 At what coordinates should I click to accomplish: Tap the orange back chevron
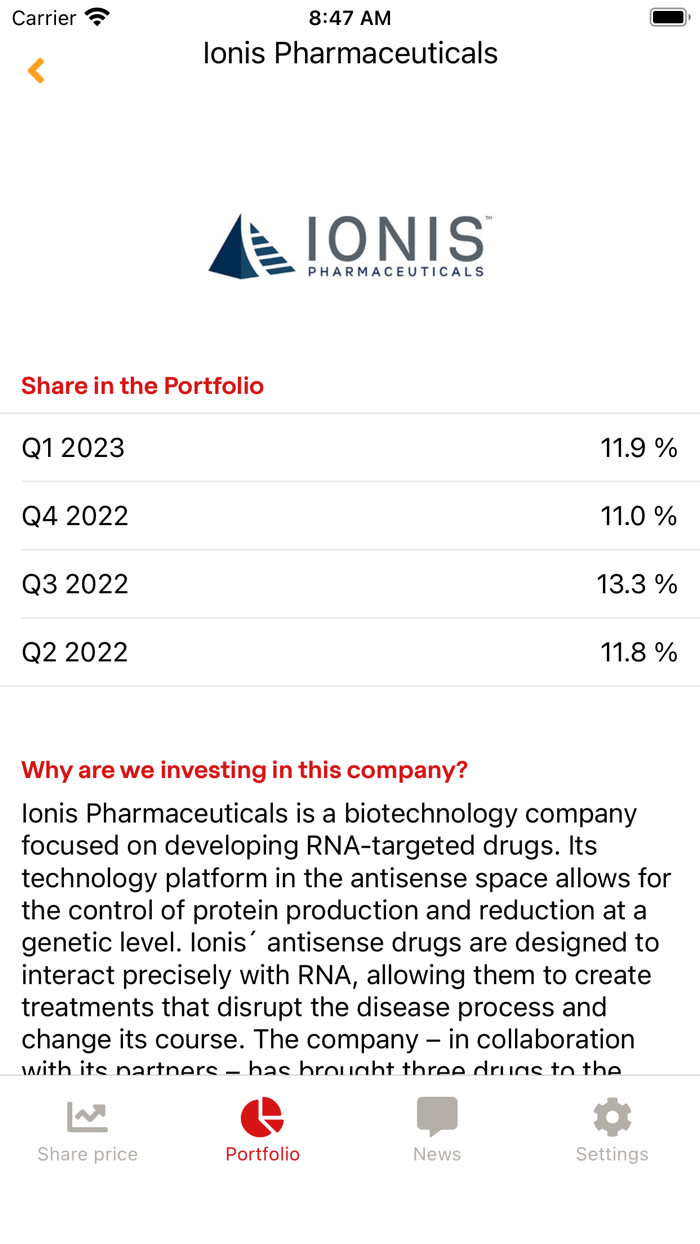36,70
